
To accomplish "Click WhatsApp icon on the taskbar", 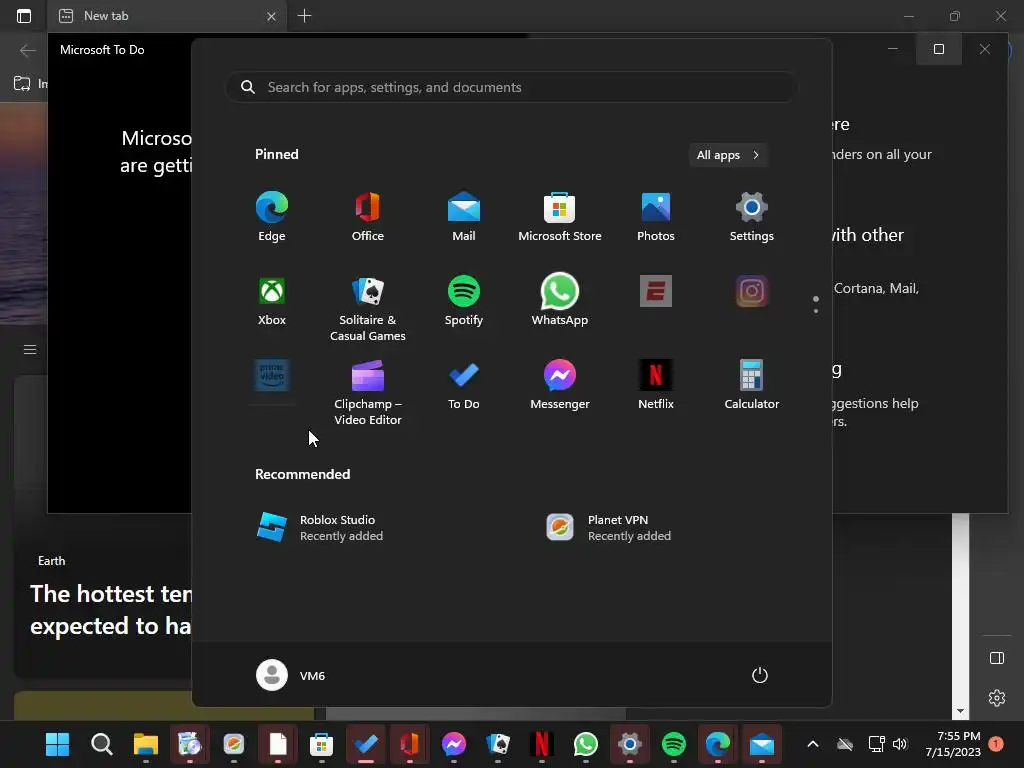I will coord(586,744).
